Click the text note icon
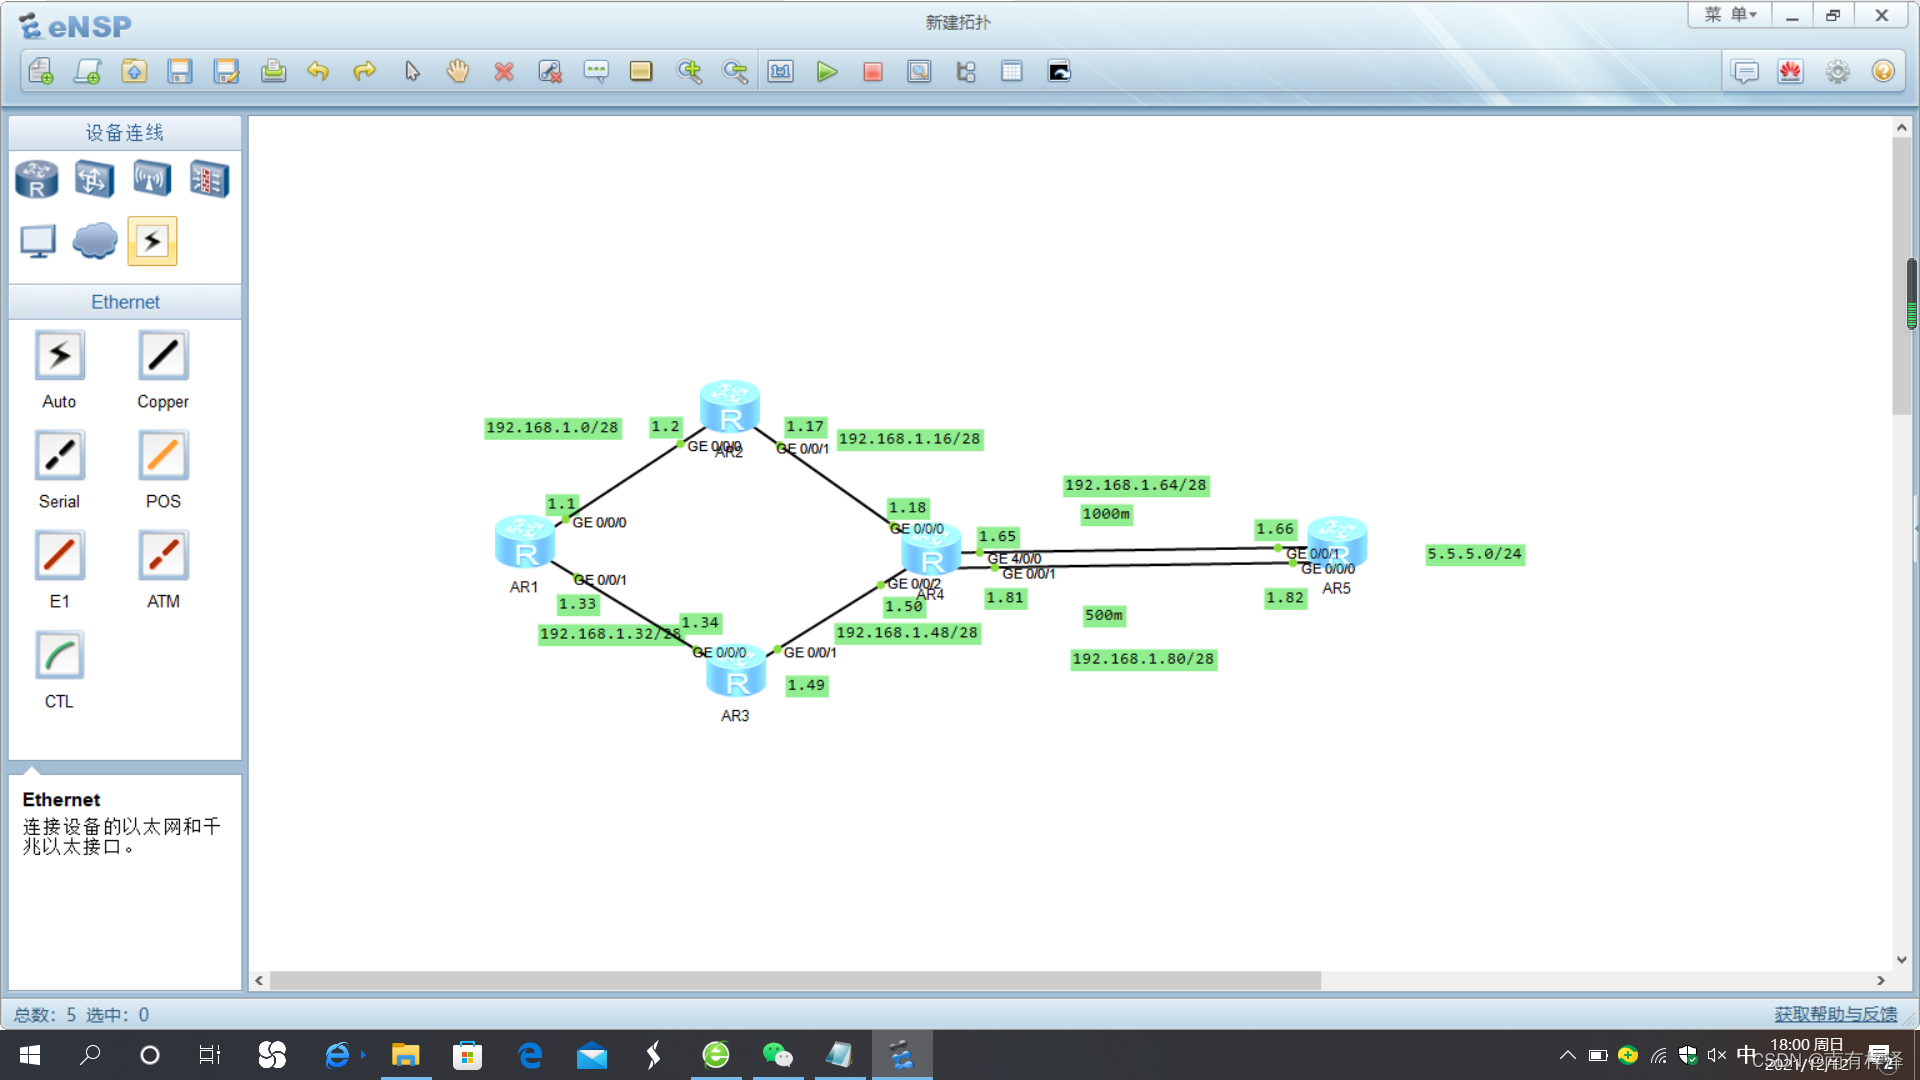1920x1080 pixels. coord(596,71)
